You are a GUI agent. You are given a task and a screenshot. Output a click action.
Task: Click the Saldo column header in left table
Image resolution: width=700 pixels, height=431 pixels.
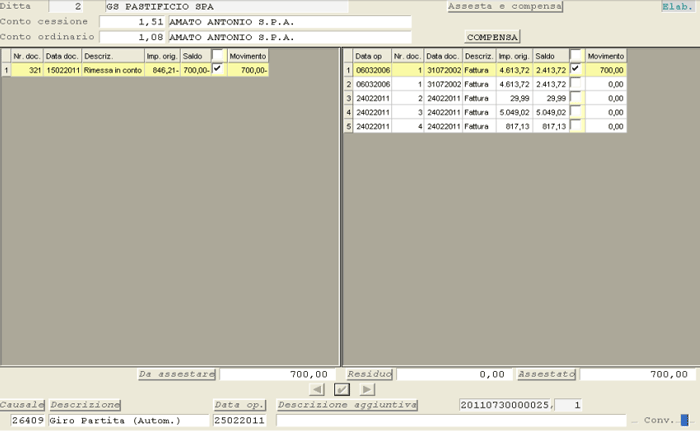[194, 56]
